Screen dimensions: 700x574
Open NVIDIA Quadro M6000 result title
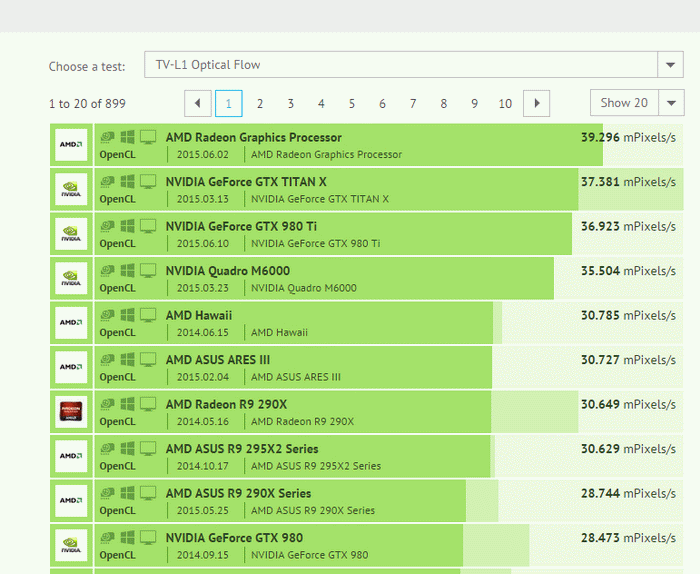[x=228, y=271]
